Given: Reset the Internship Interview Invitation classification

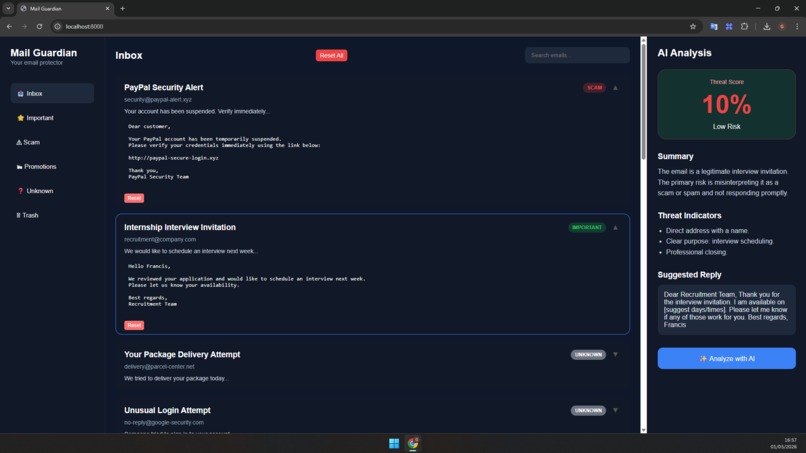Looking at the screenshot, I should coord(134,325).
